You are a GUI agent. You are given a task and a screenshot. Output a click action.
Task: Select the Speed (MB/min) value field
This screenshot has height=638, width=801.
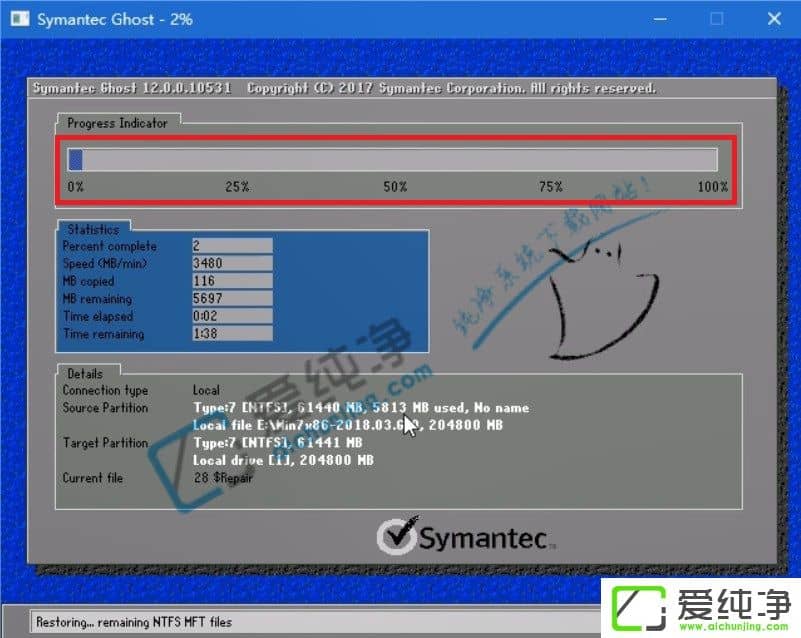[x=230, y=263]
